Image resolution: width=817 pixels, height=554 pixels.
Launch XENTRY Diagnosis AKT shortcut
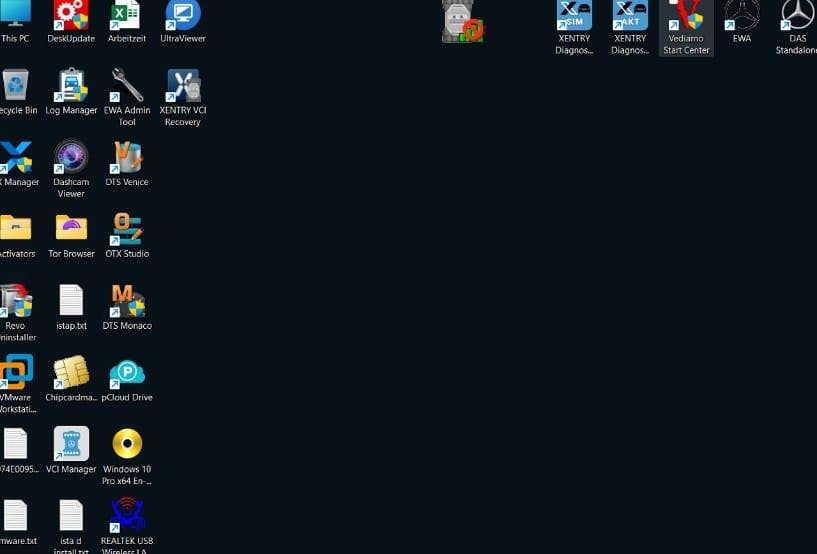click(630, 27)
